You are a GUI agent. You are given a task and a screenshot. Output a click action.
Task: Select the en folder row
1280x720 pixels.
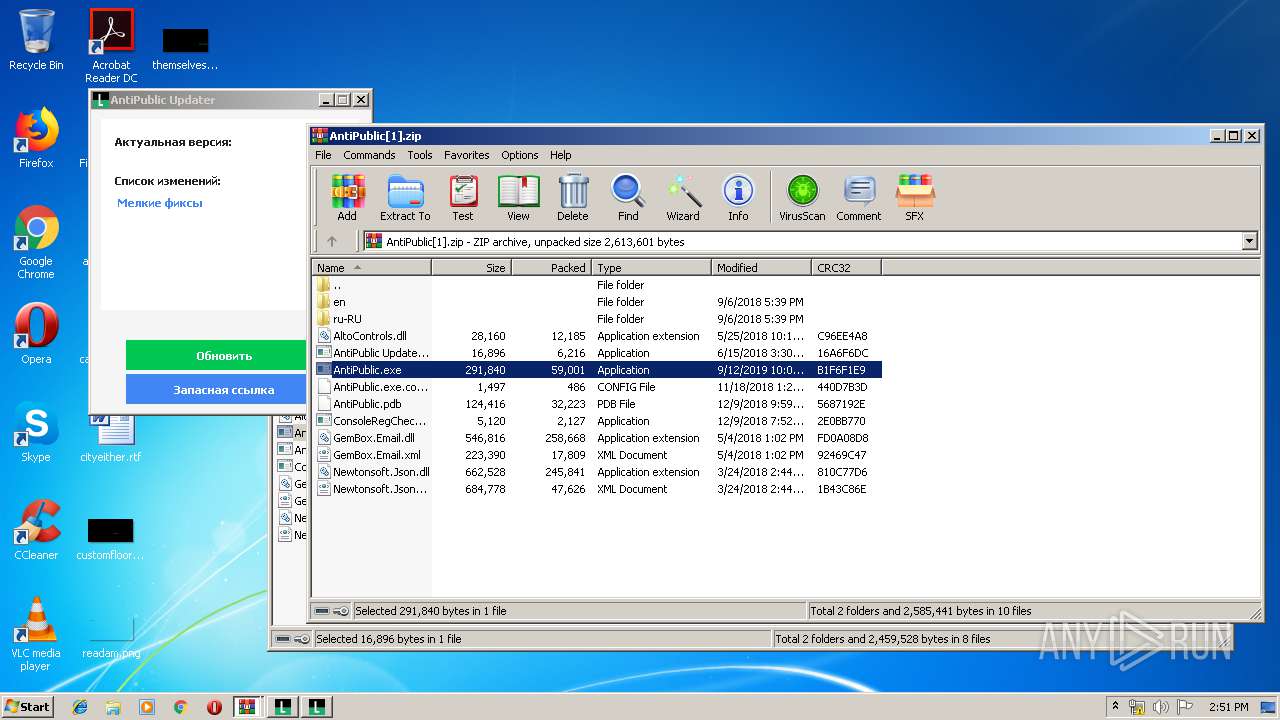coord(597,302)
